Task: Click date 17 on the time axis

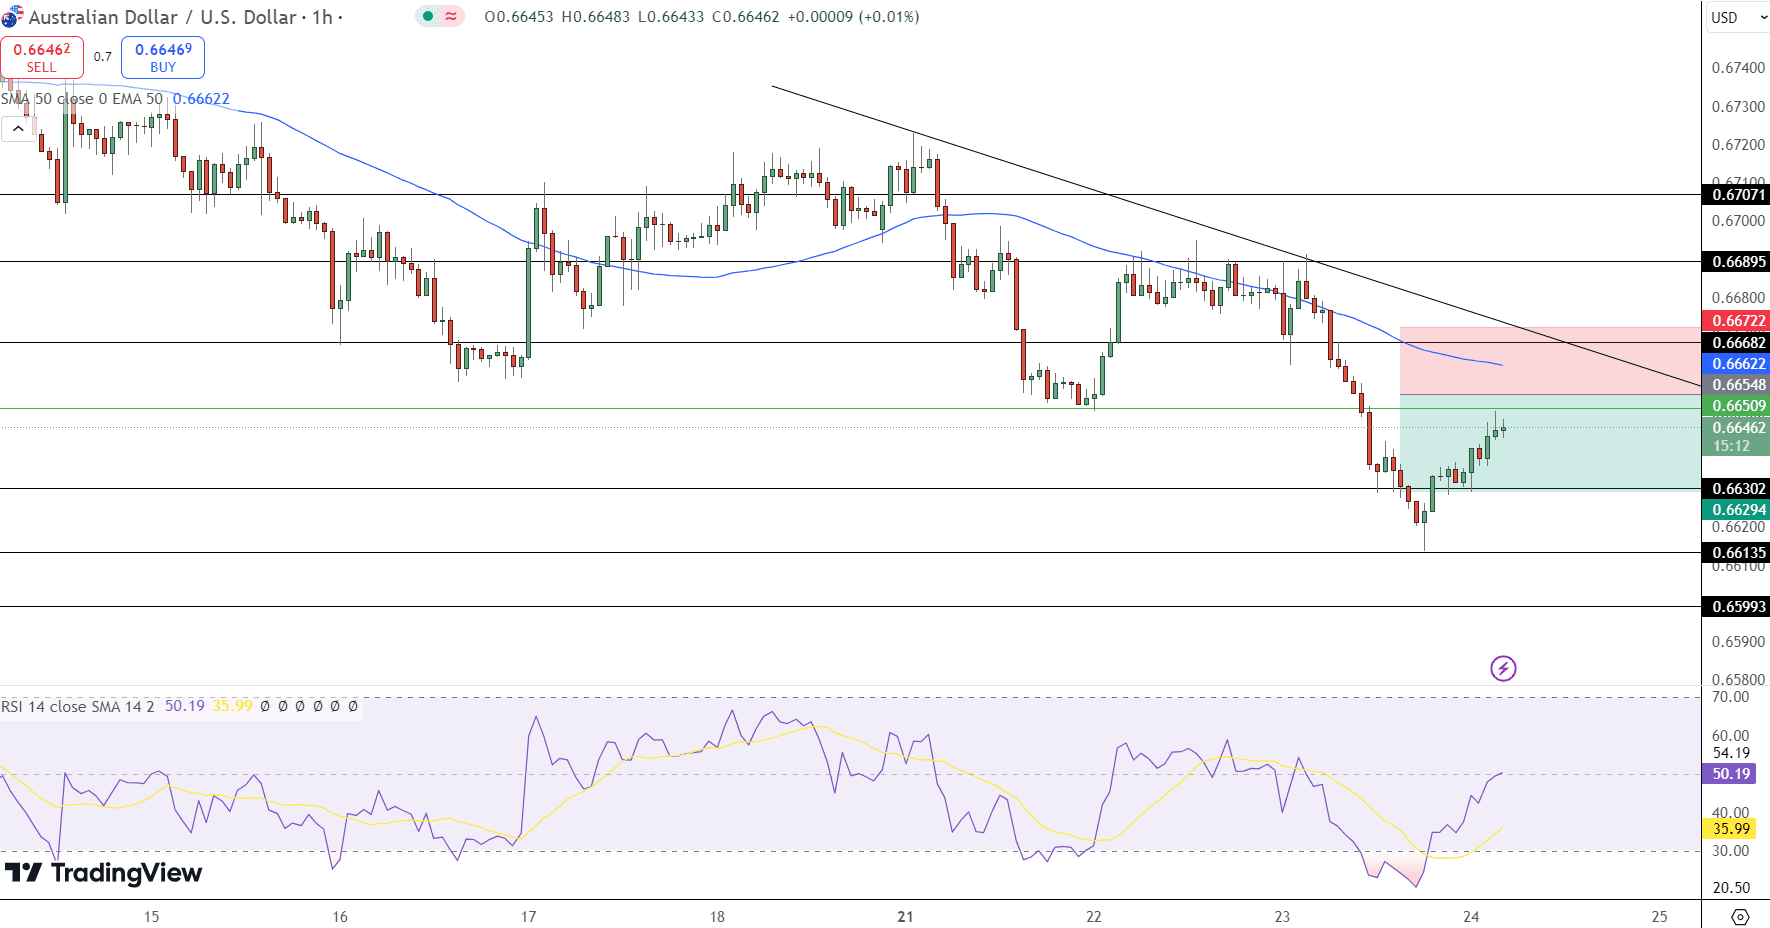Action: (529, 916)
